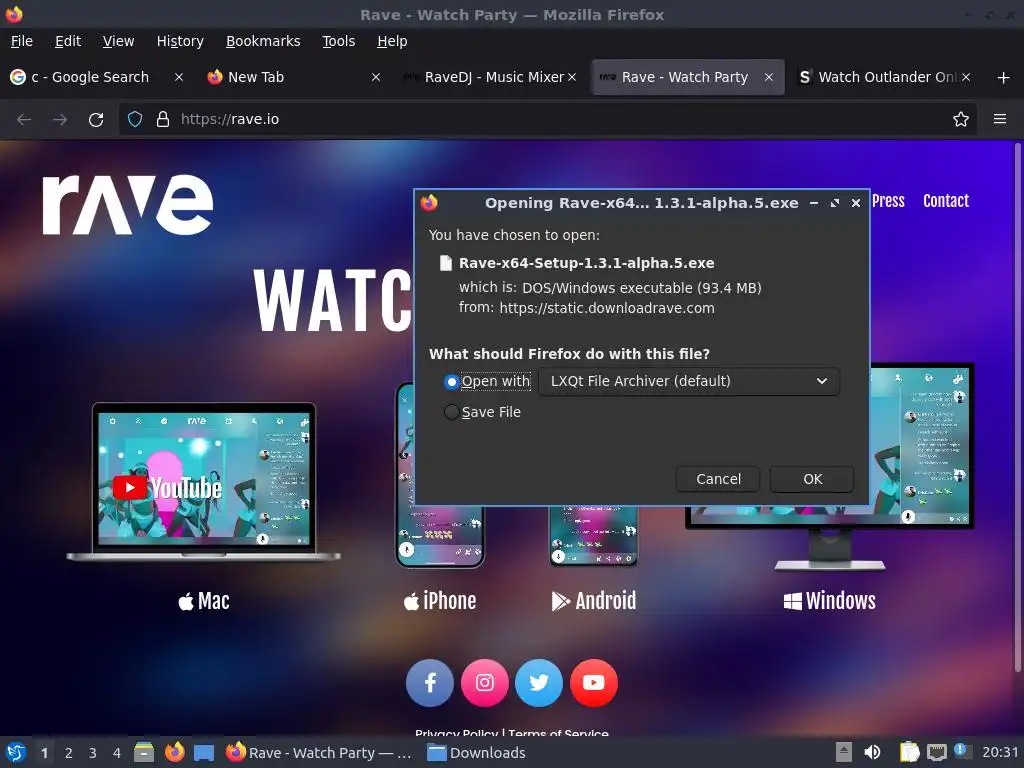Viewport: 1024px width, 768px height.
Task: Open the Twitter social icon
Action: [539, 682]
